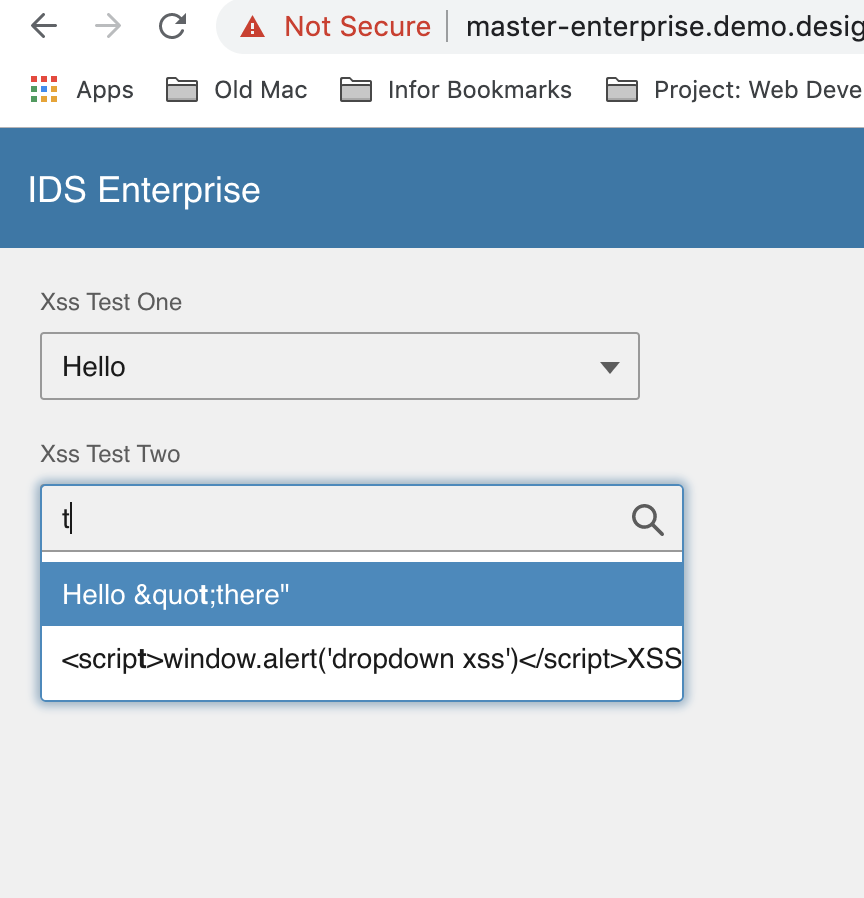
Task: Click the Xss Test Two label
Action: click(111, 454)
